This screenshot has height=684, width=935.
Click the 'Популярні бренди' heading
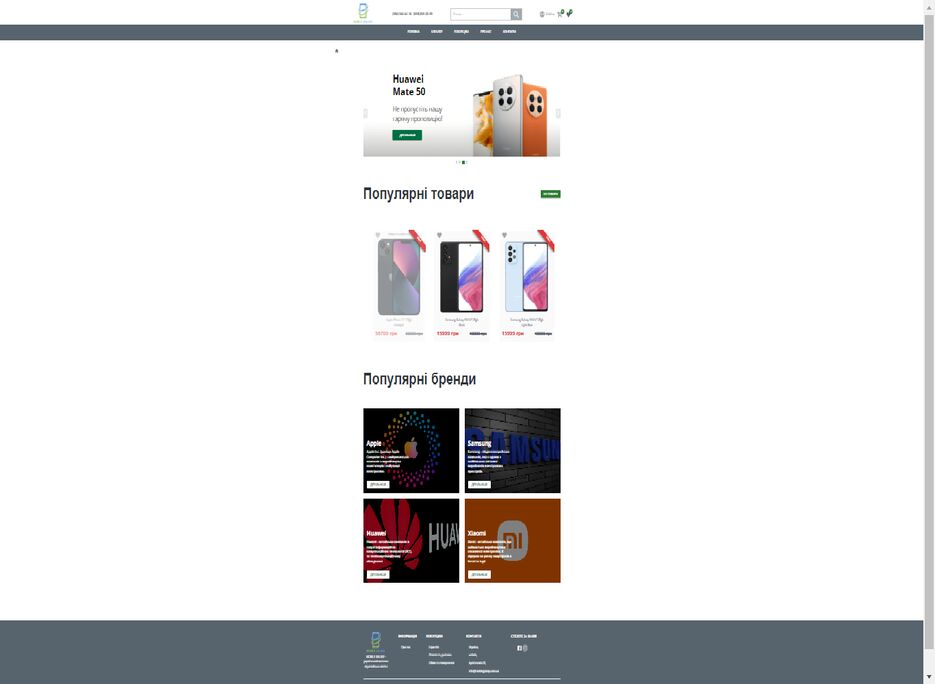click(x=420, y=379)
